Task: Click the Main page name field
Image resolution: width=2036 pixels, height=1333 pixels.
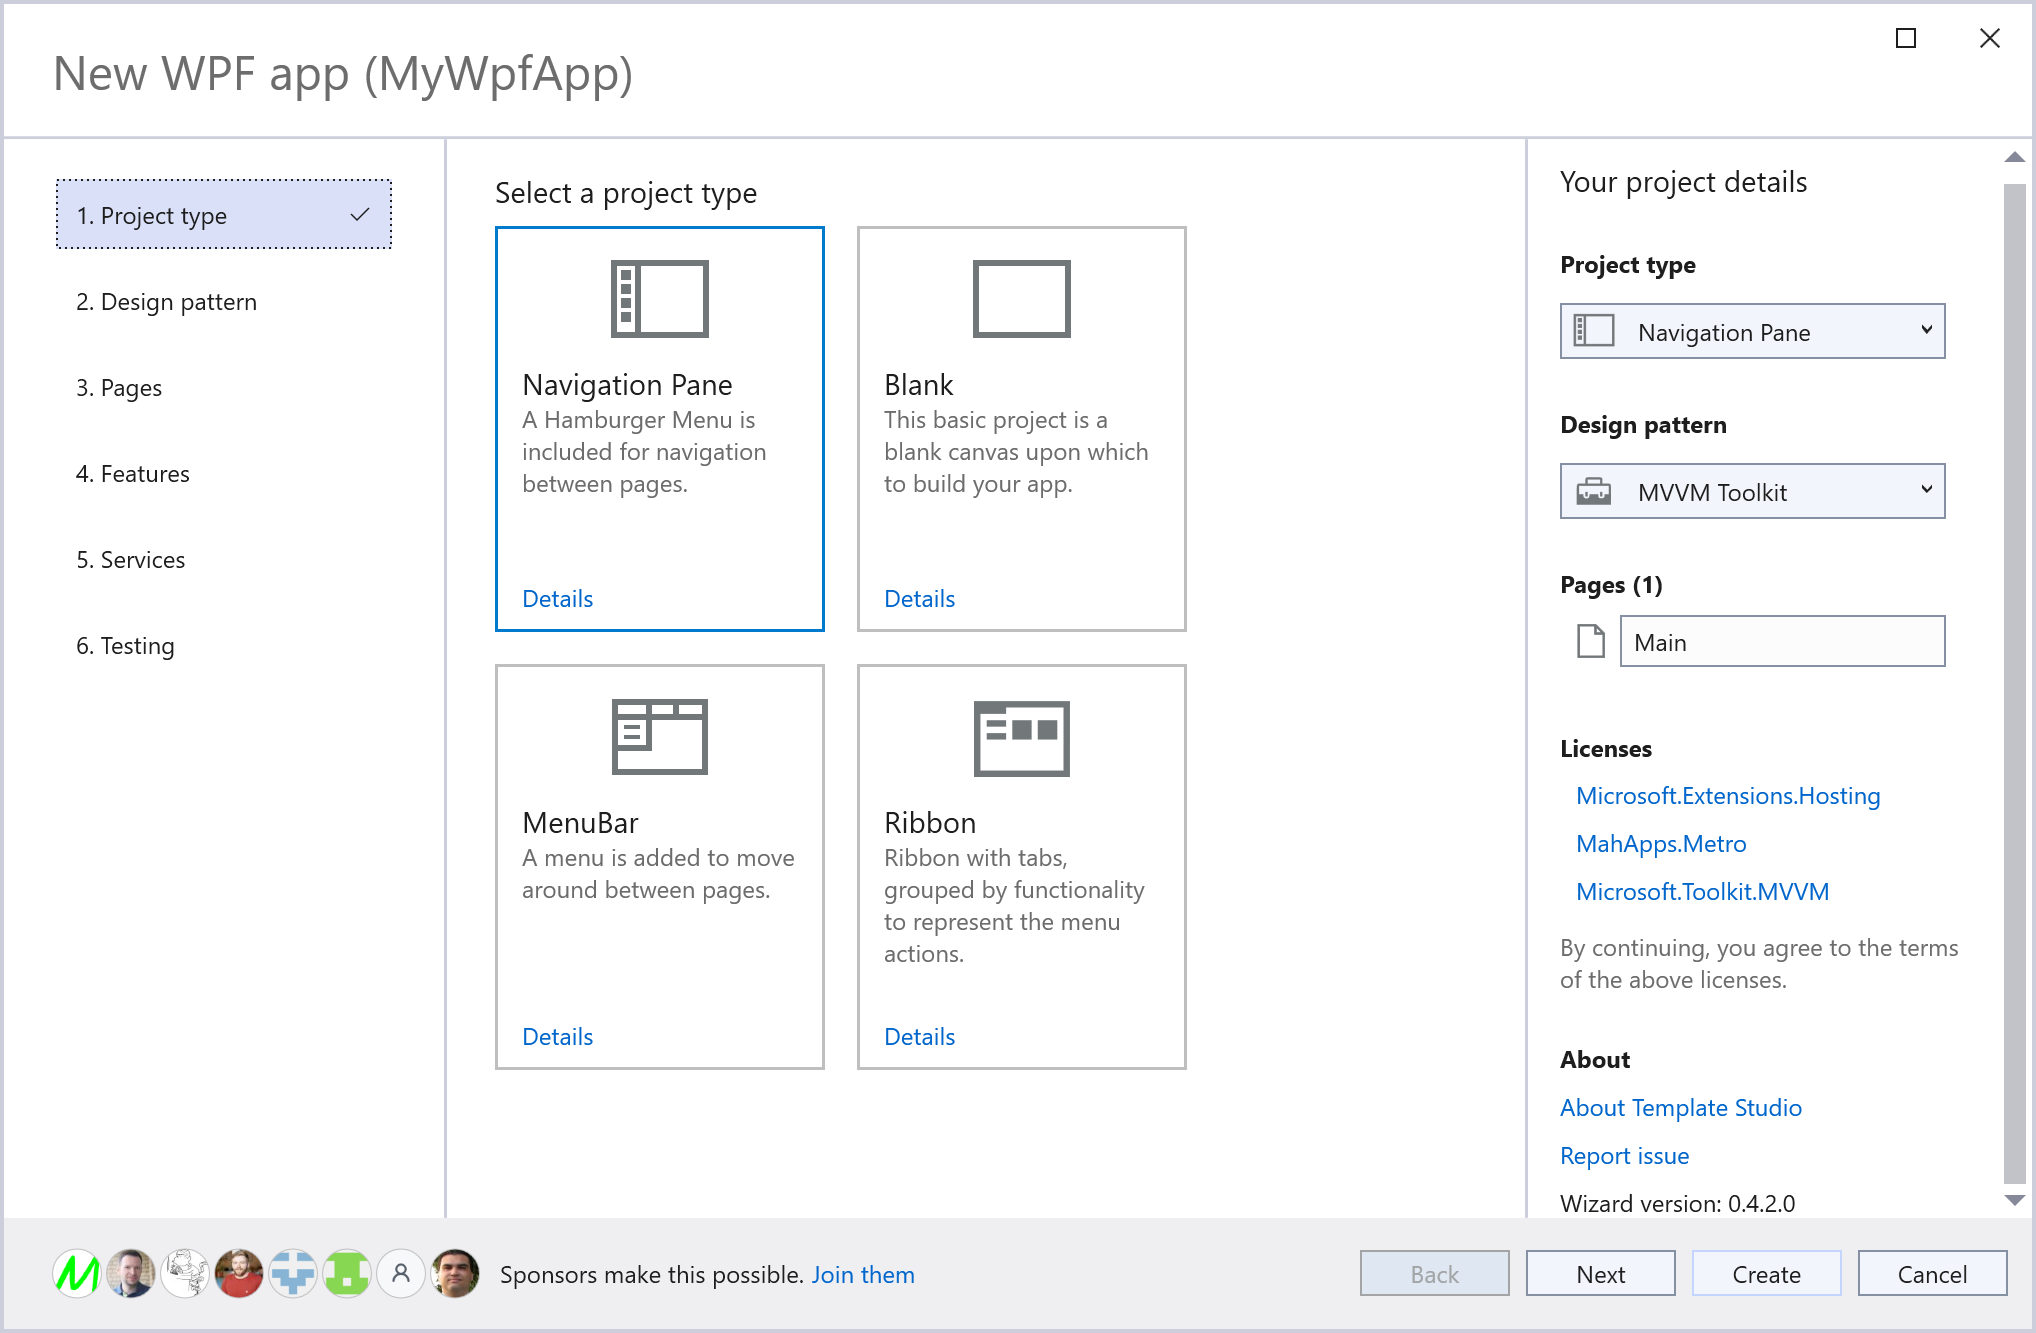Action: (x=1782, y=642)
